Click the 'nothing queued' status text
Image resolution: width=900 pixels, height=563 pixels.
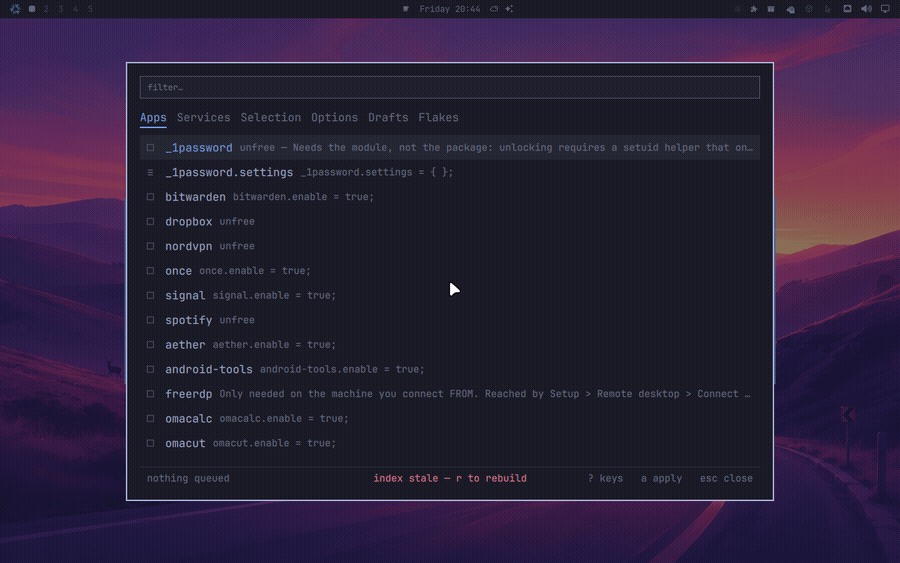point(188,479)
